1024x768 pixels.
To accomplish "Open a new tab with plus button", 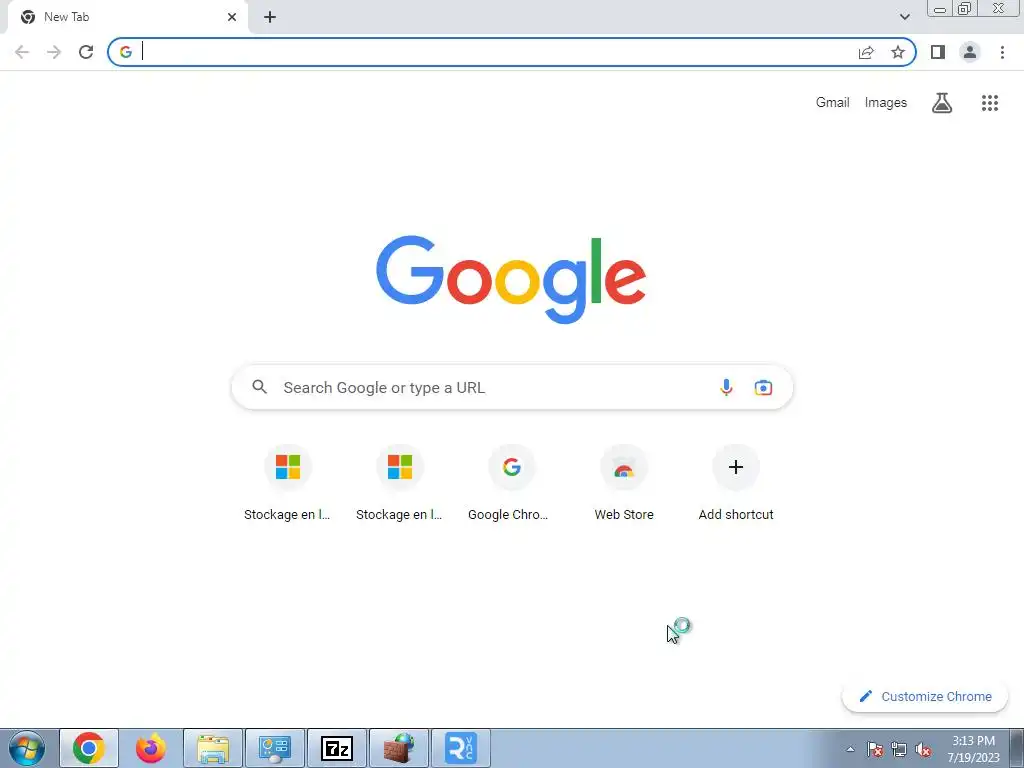I will point(270,17).
